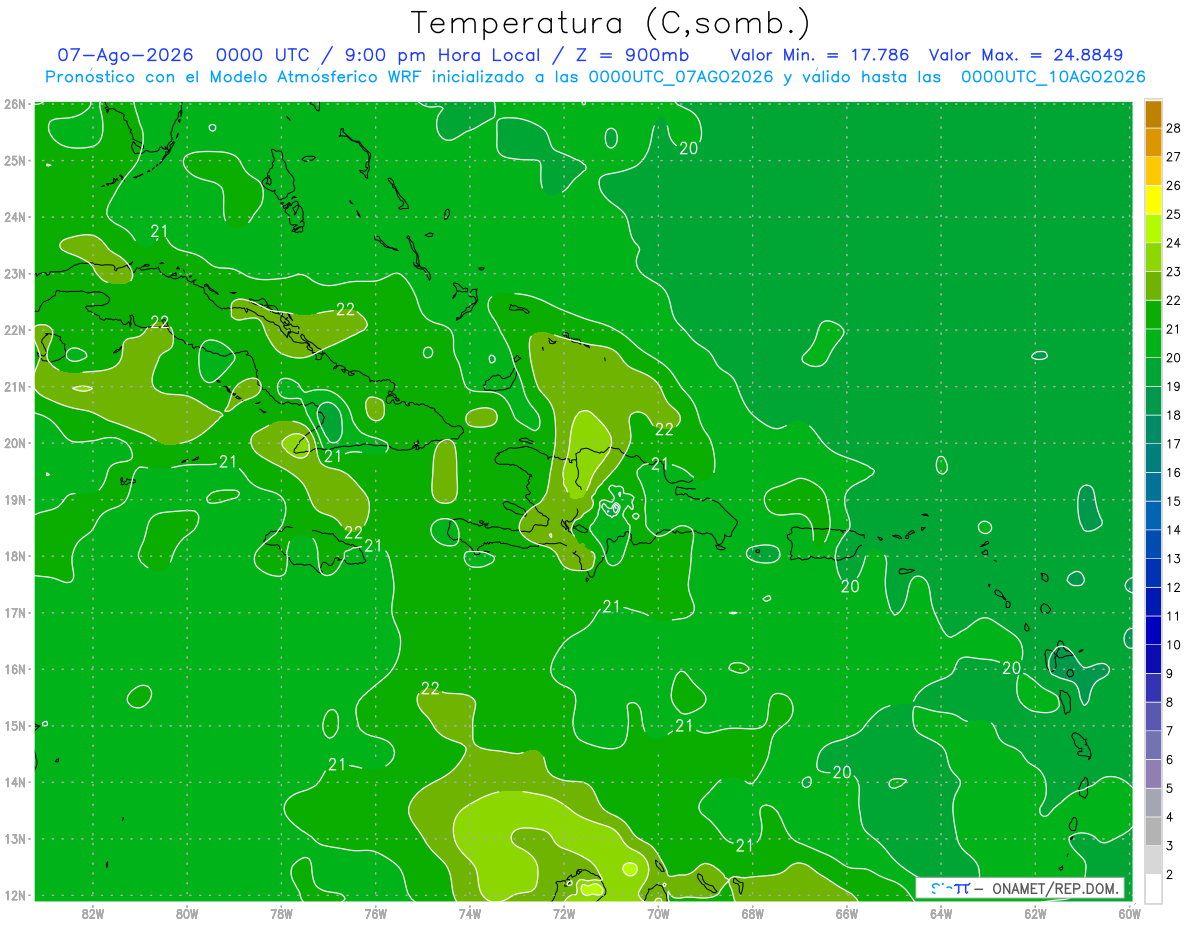1200x927 pixels.
Task: Click the color scale label "9"
Action: 1170,673
